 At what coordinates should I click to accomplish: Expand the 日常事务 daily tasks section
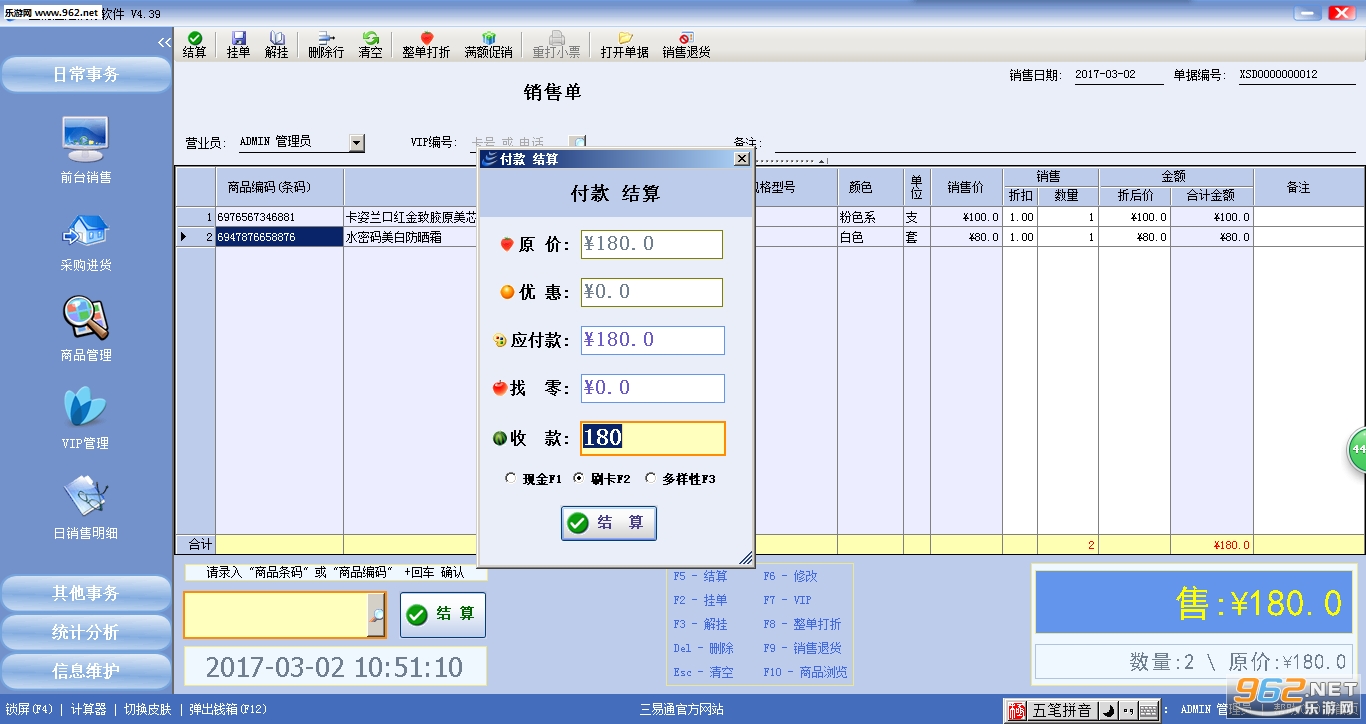tap(86, 74)
